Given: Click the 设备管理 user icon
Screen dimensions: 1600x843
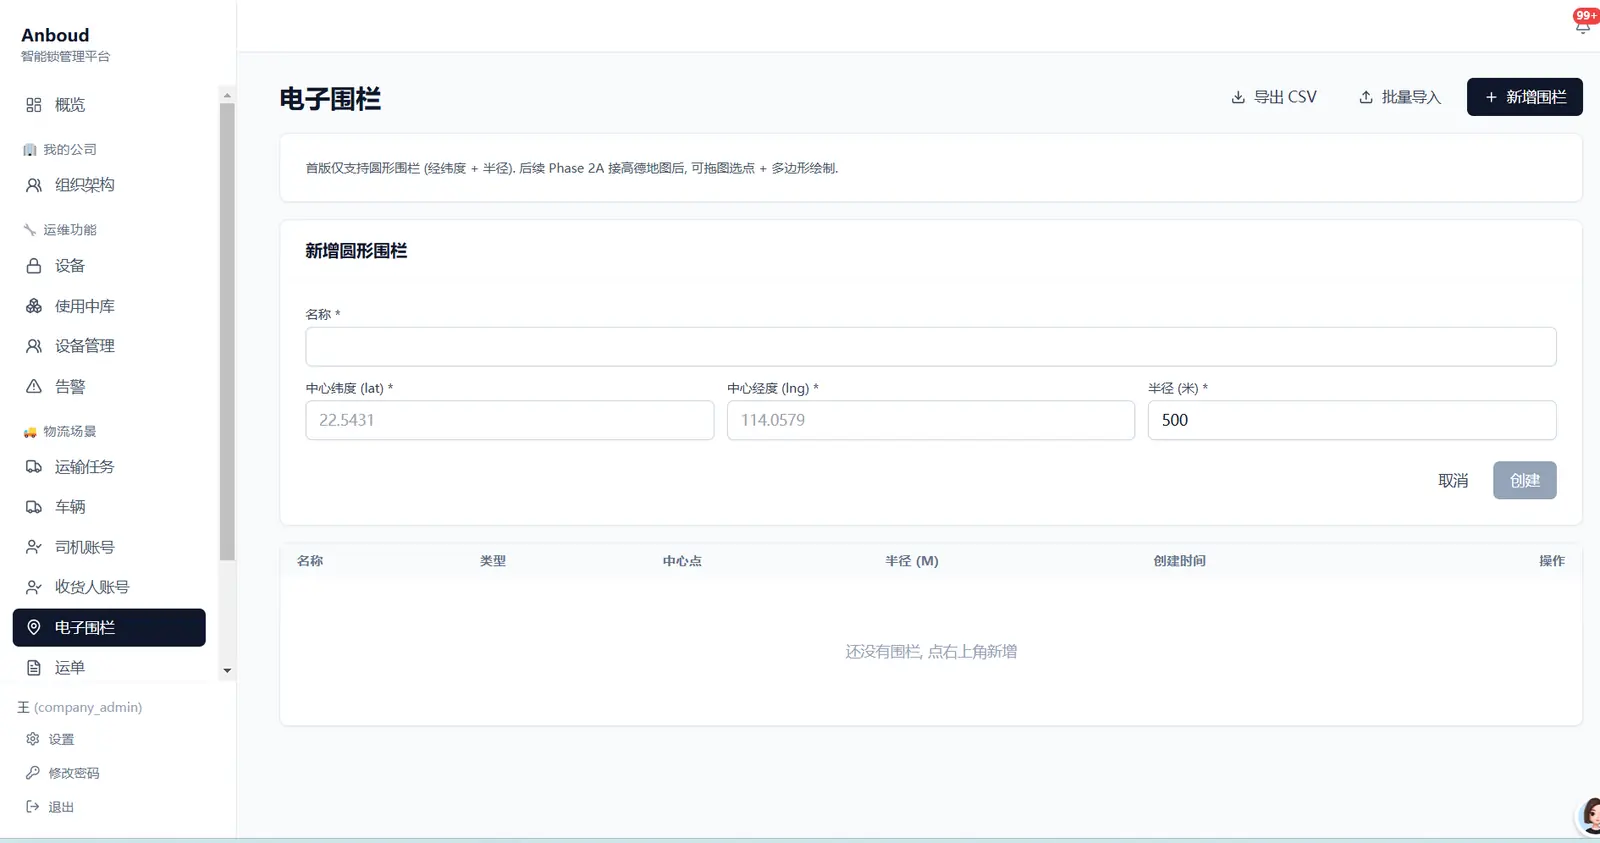Looking at the screenshot, I should click(34, 346).
